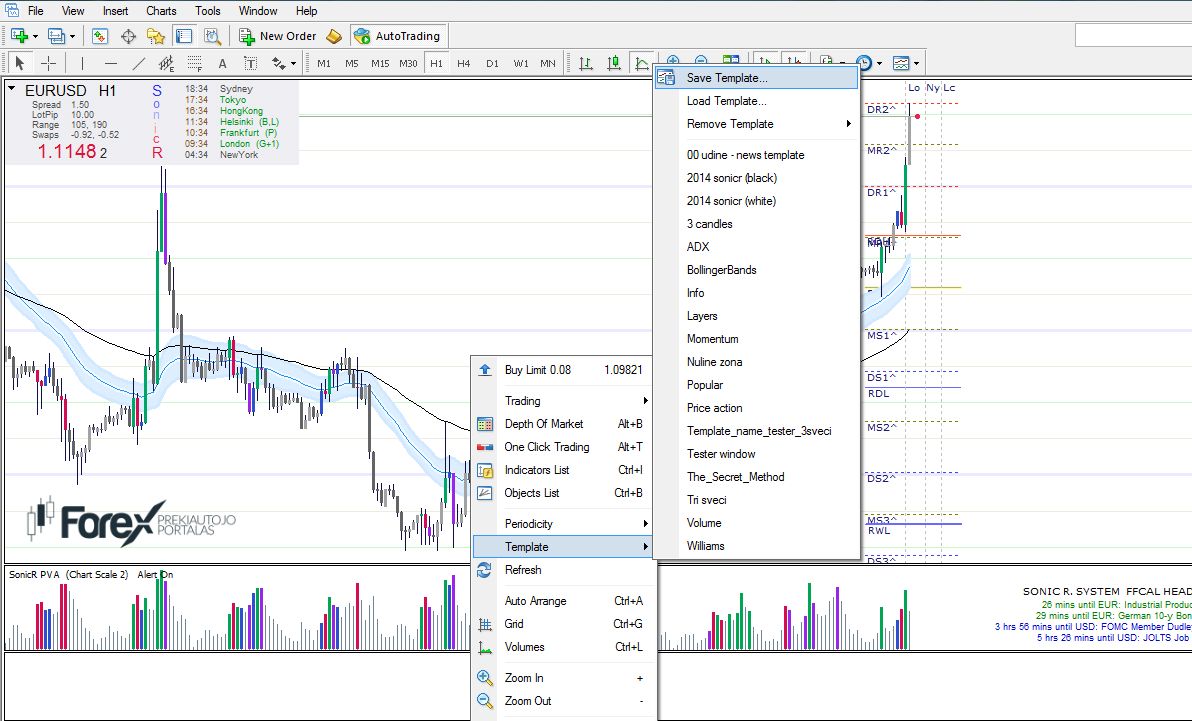Viewport: 1192px width, 721px height.
Task: Switch to the D1 timeframe
Action: pos(493,63)
